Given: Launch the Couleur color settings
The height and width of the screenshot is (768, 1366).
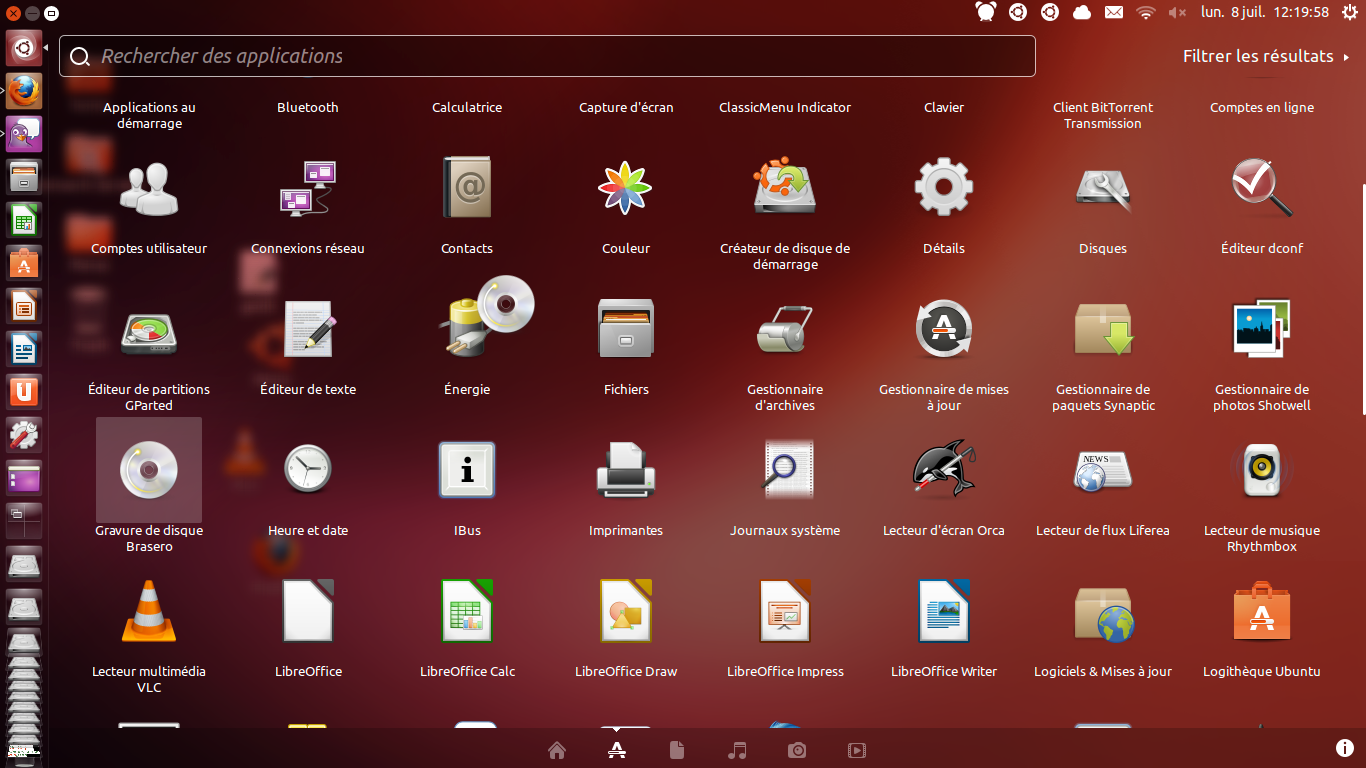Looking at the screenshot, I should click(626, 188).
